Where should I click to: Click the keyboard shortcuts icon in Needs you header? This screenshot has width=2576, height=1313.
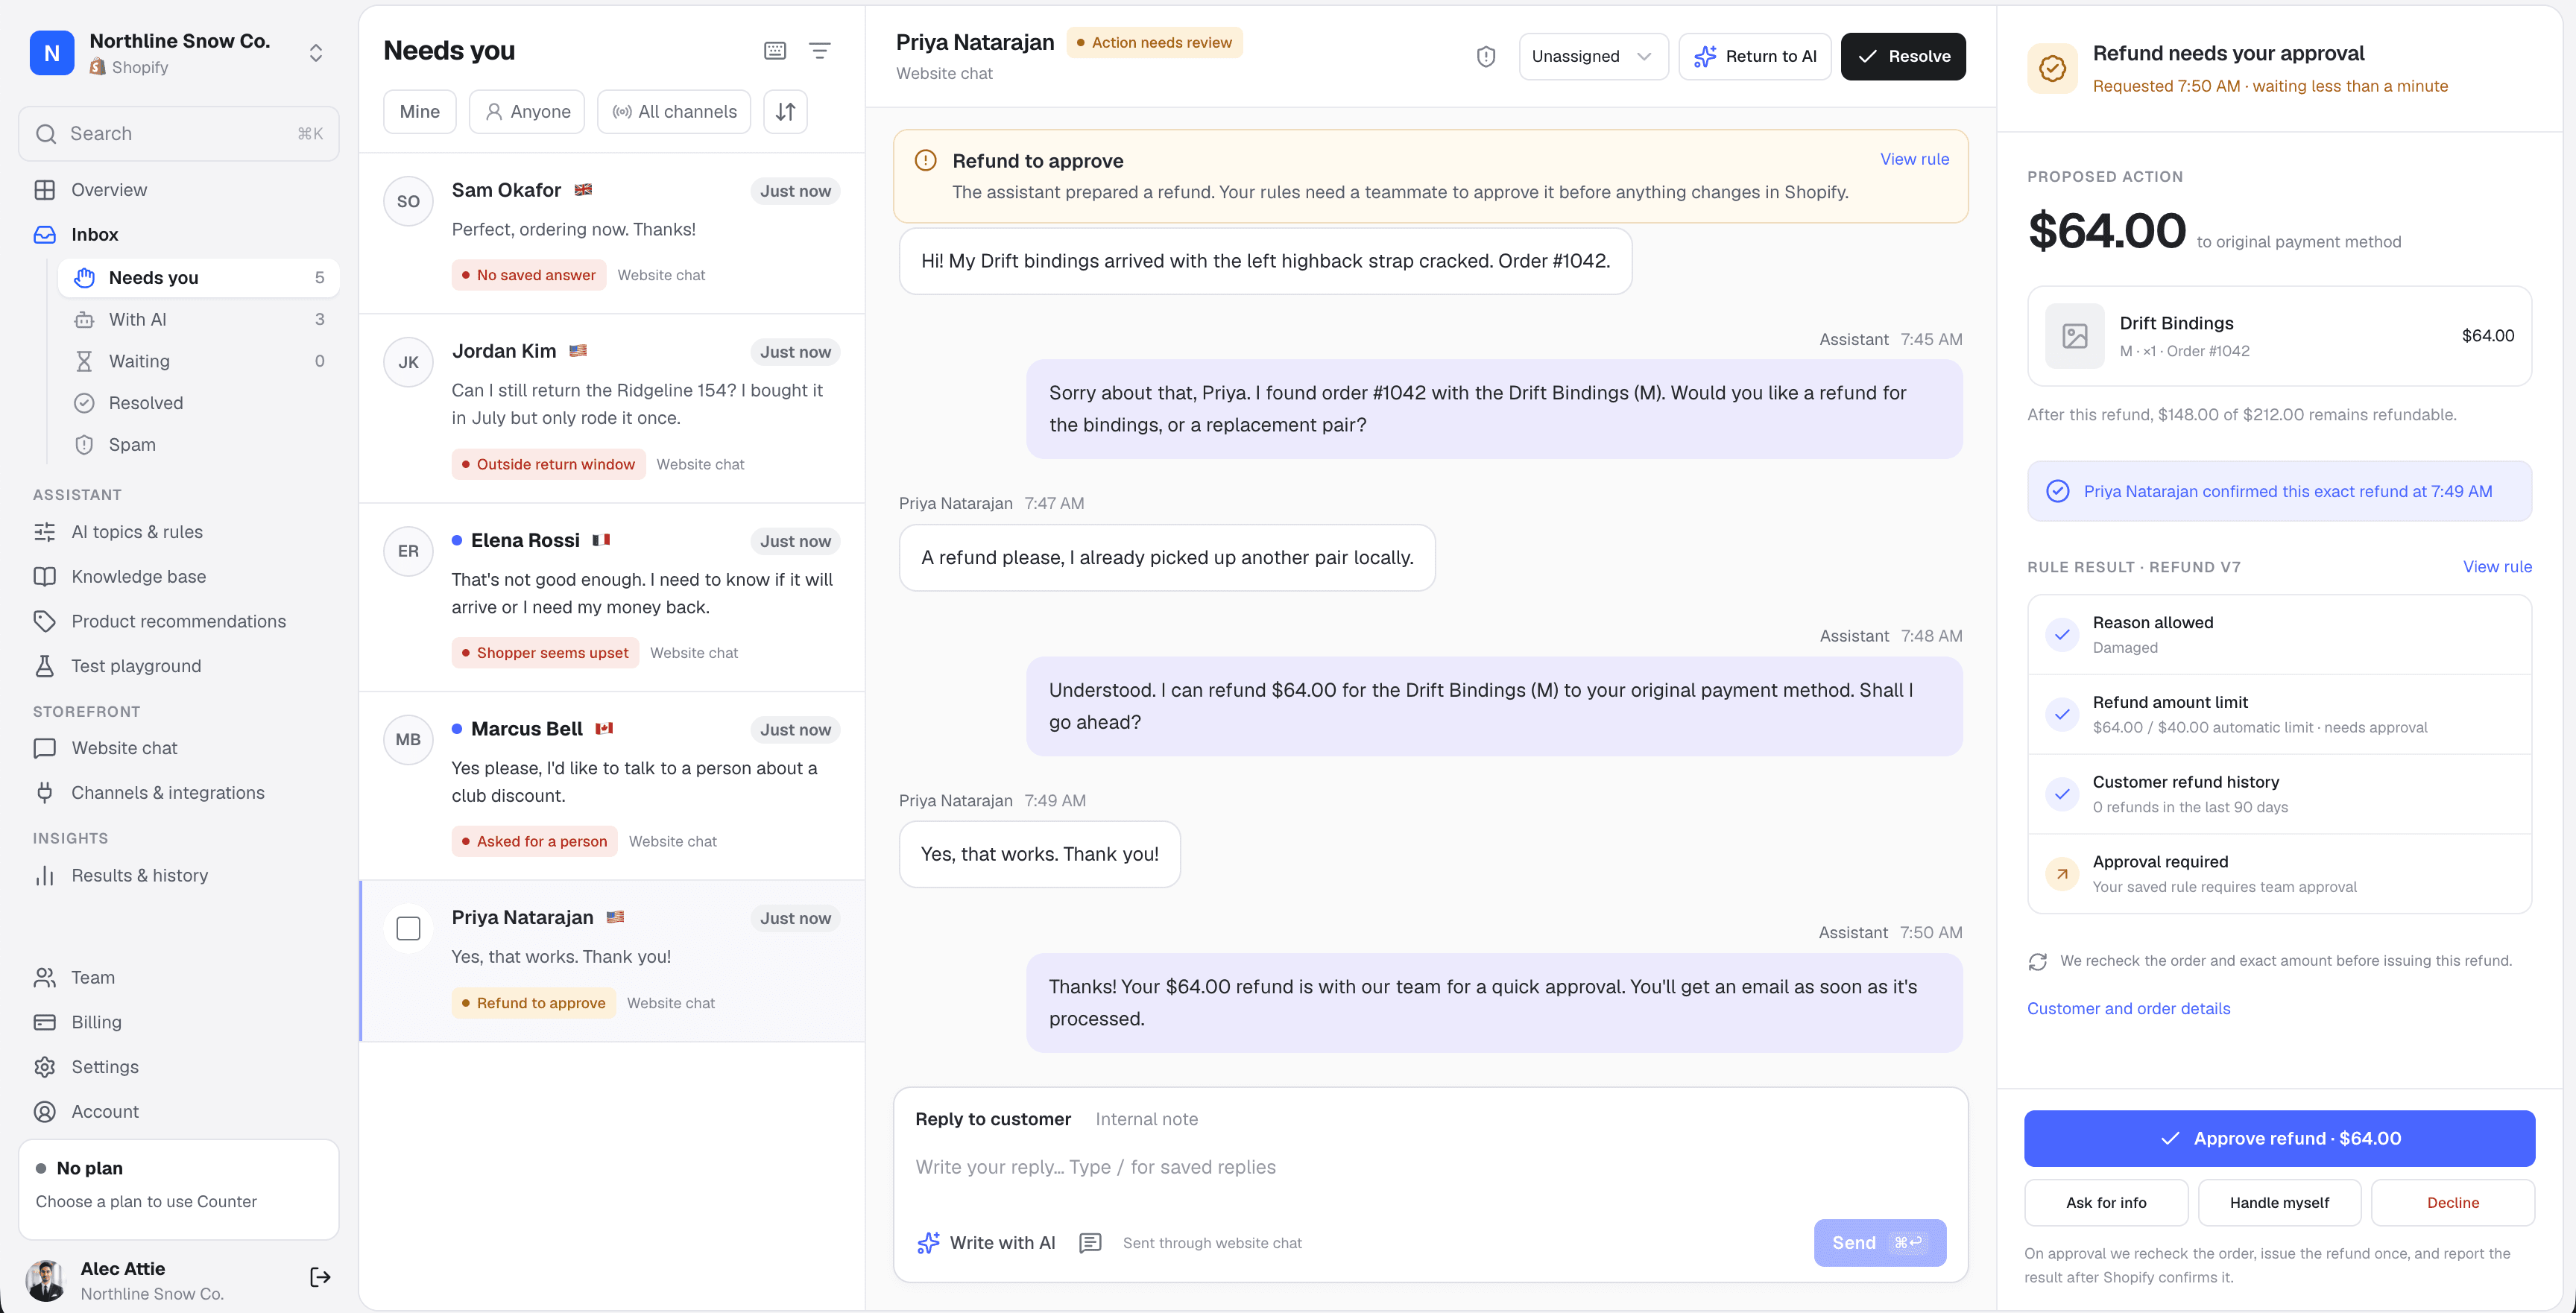(775, 50)
